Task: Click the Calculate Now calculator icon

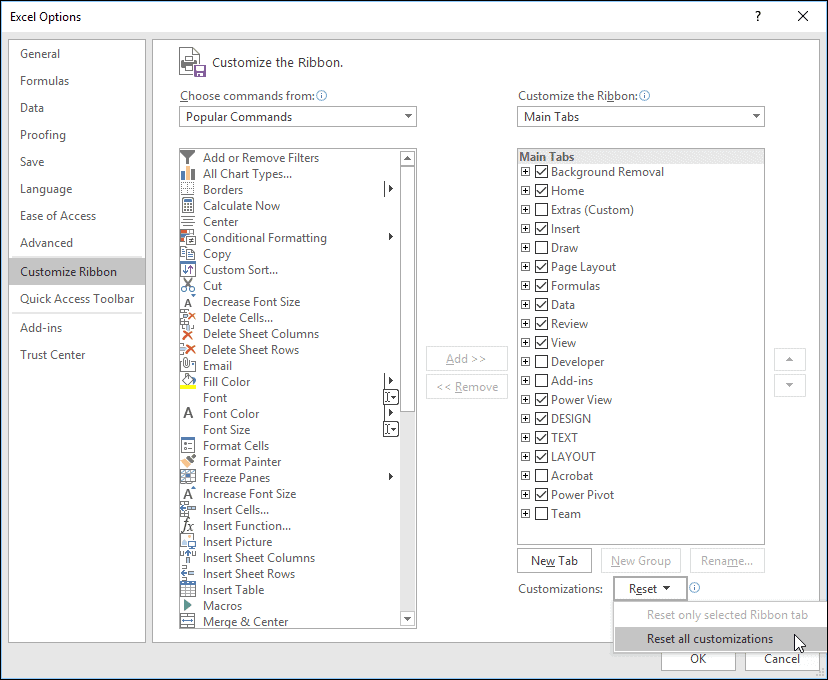Action: pyautogui.click(x=187, y=205)
